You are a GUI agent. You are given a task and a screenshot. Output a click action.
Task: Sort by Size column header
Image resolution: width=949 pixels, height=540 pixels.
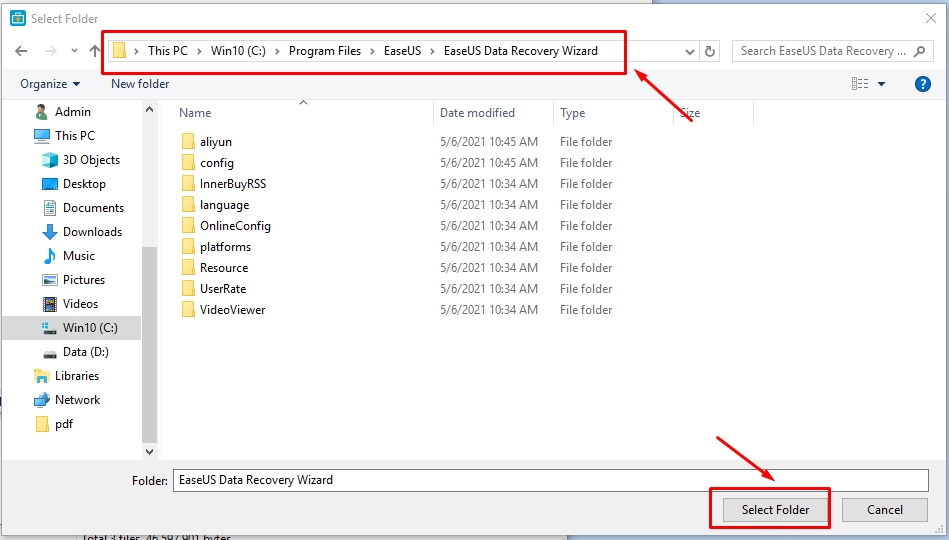point(690,113)
